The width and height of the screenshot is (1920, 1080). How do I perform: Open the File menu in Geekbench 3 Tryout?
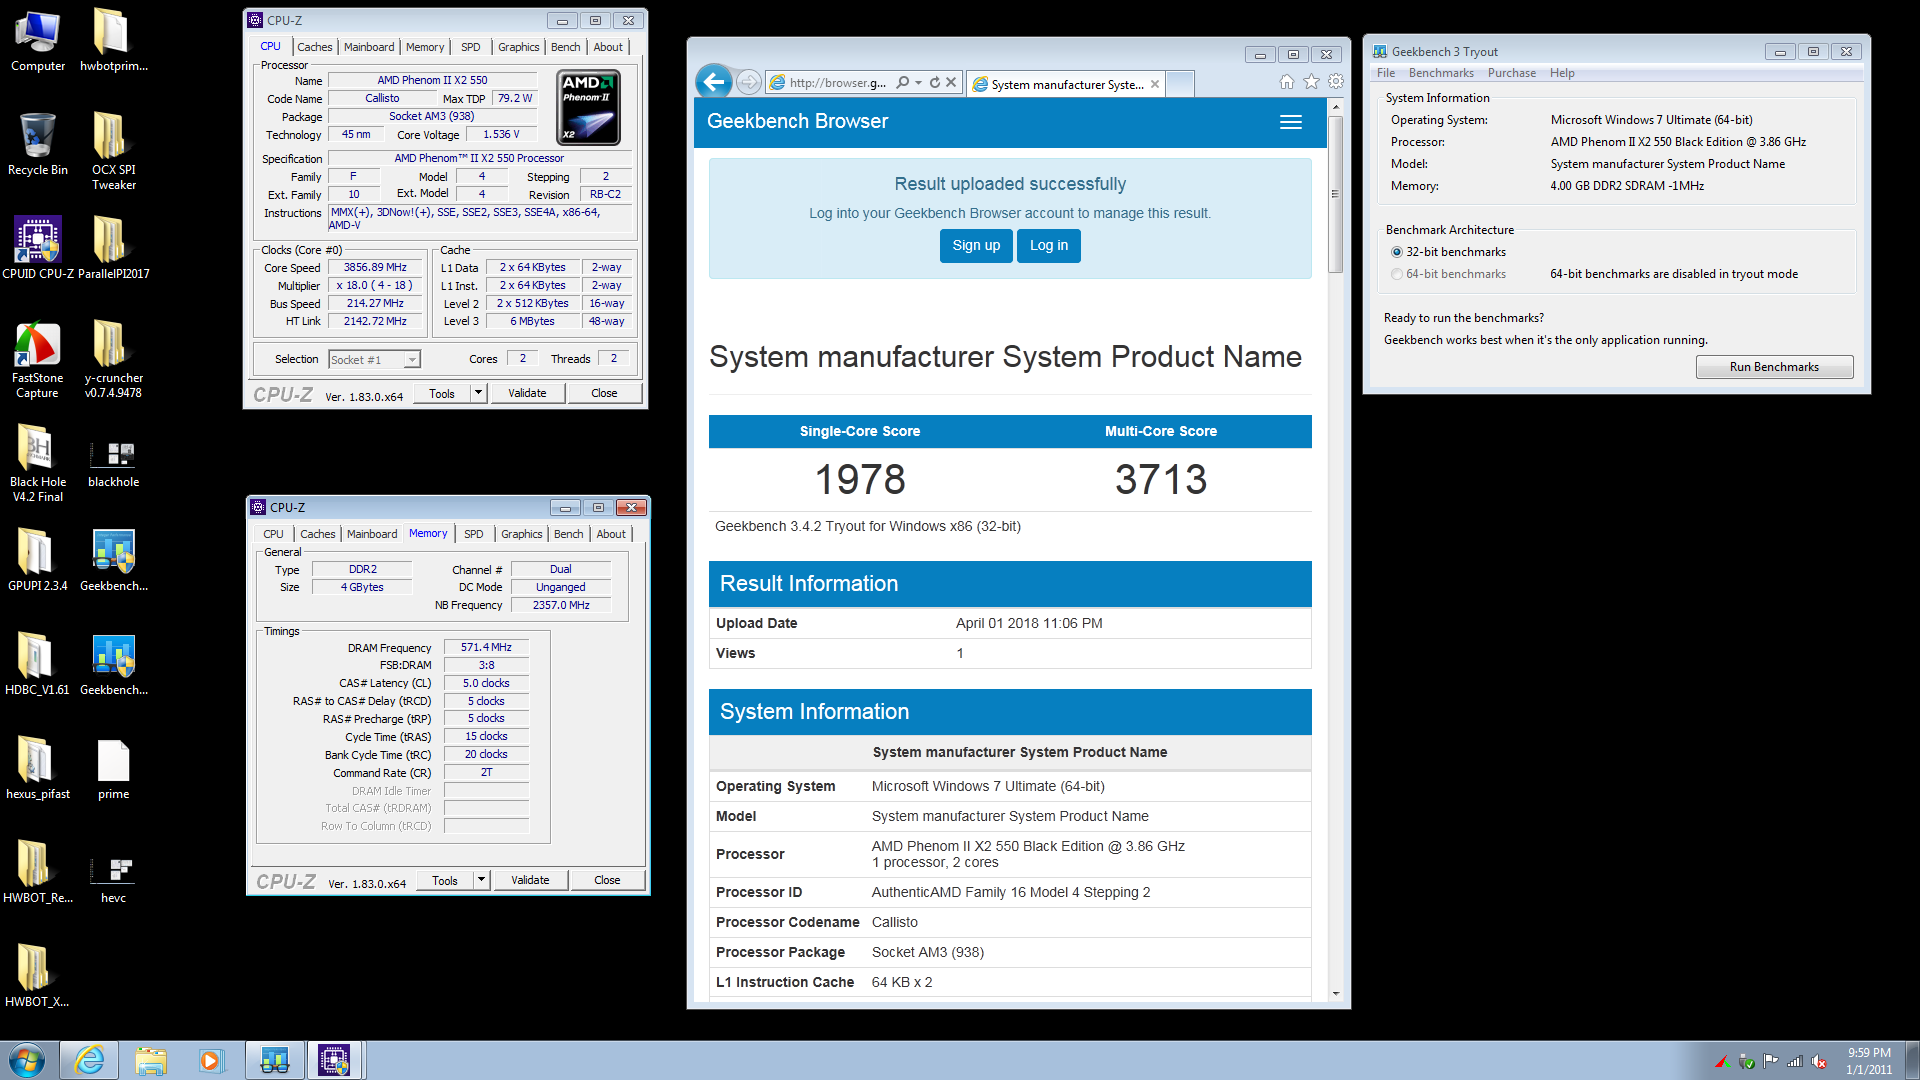pos(1386,73)
